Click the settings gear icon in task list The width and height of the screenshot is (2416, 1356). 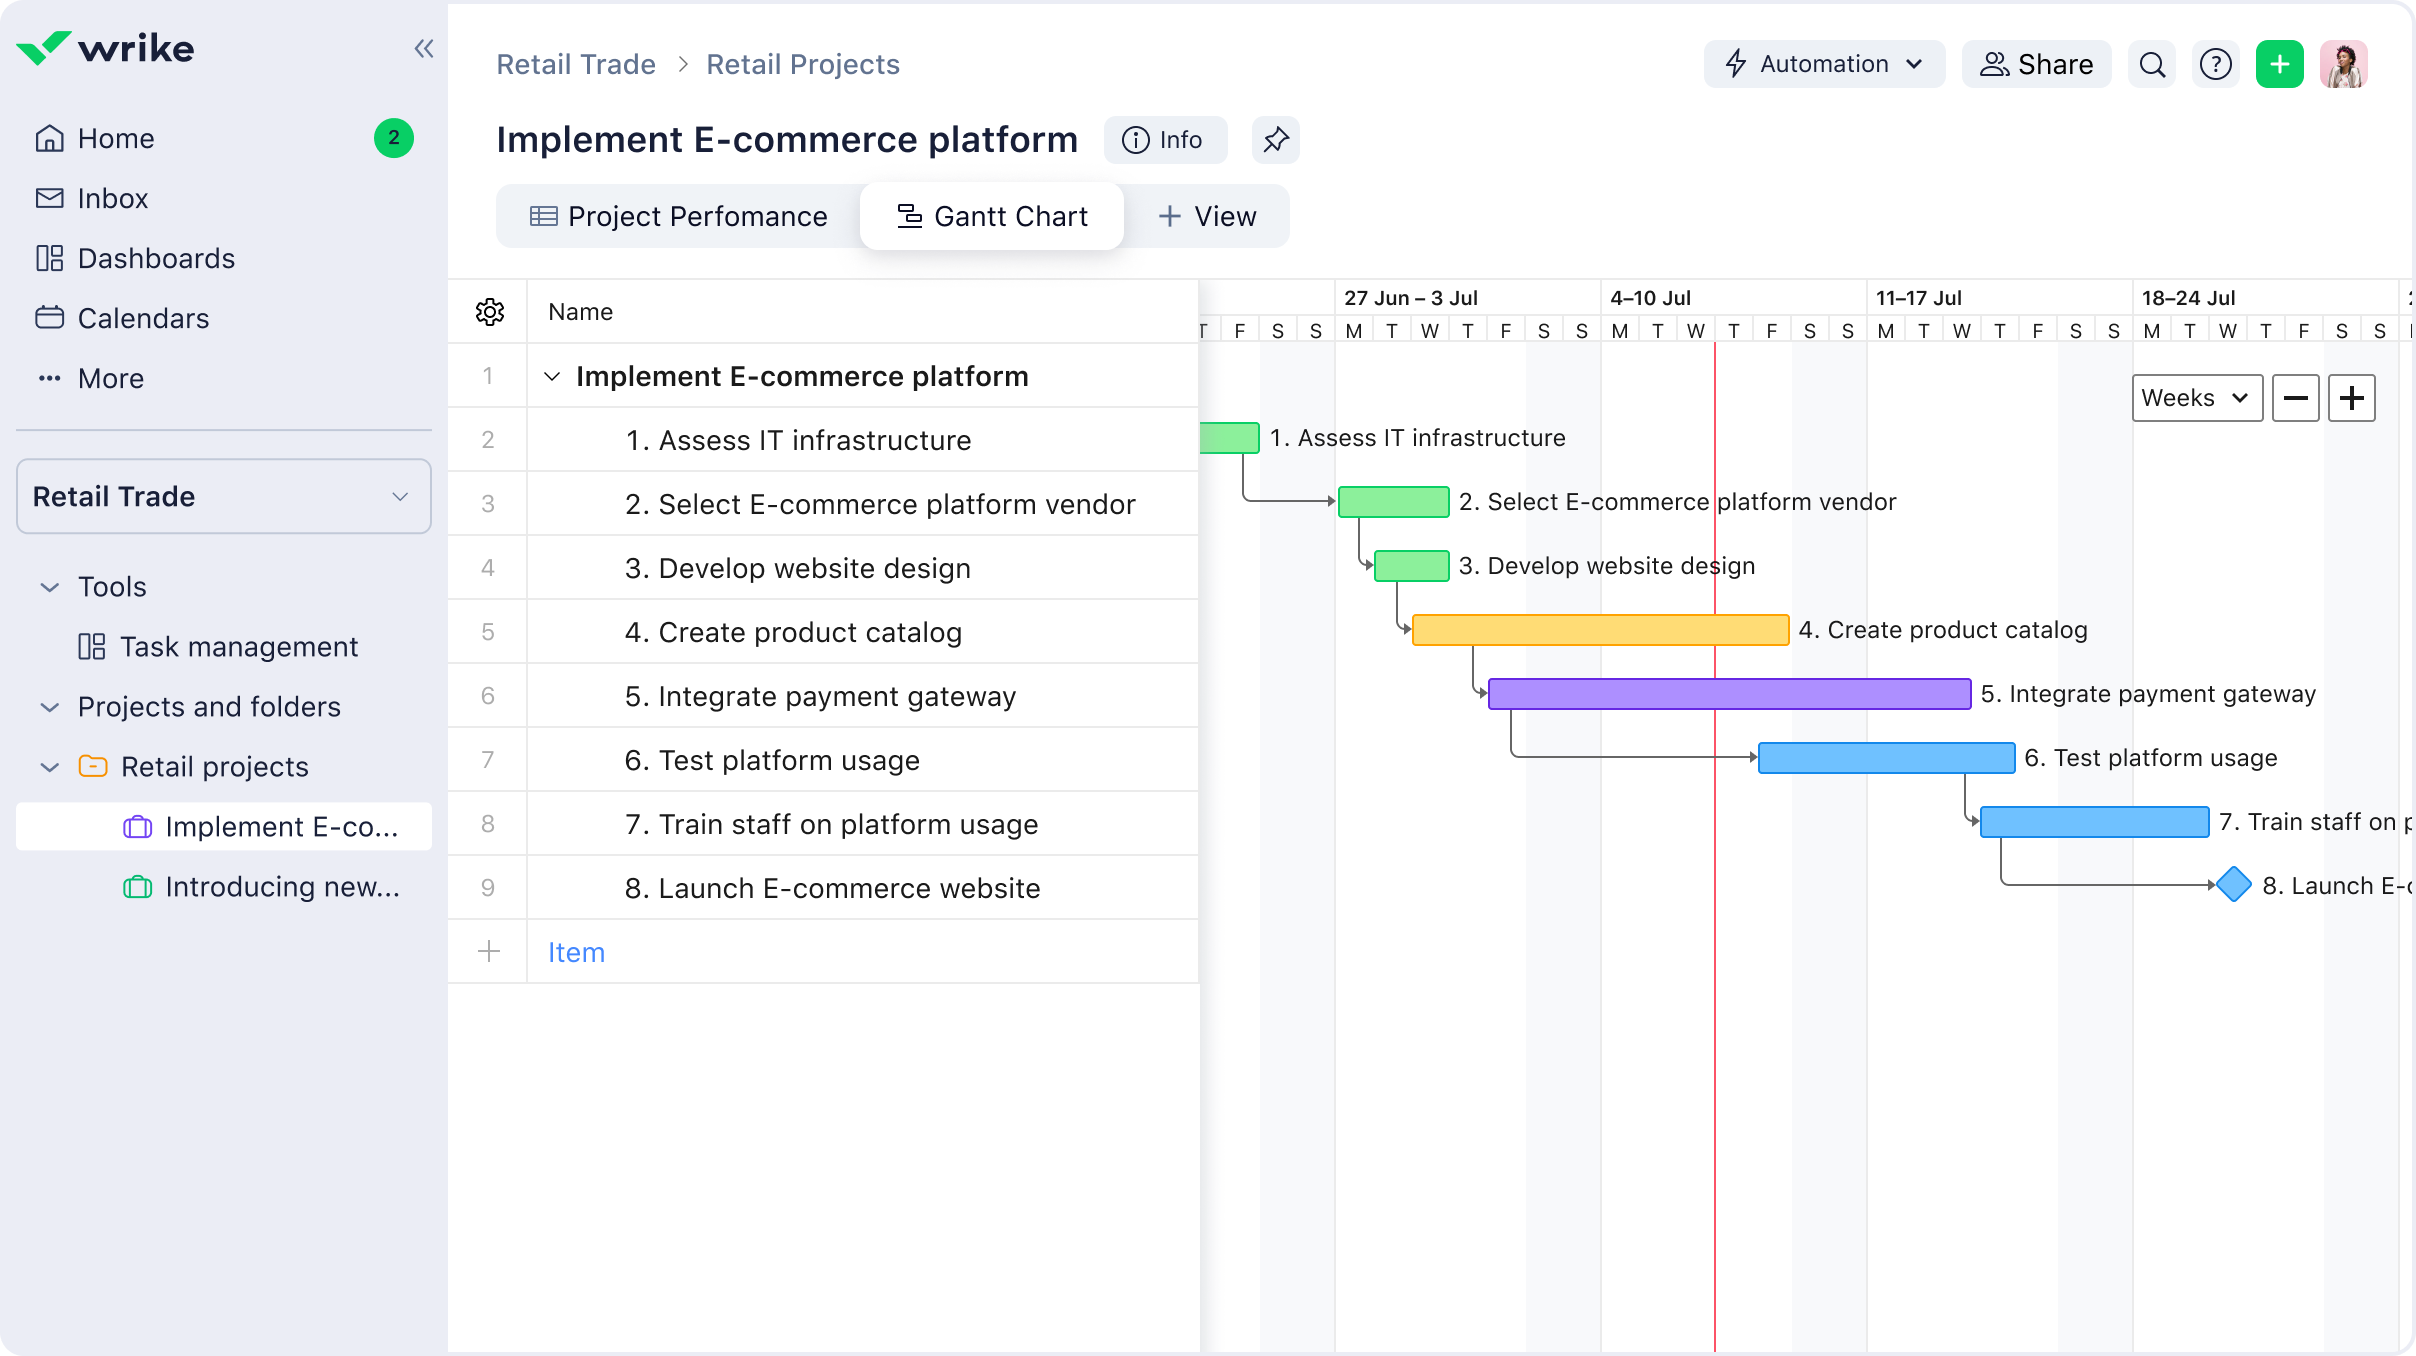[490, 312]
